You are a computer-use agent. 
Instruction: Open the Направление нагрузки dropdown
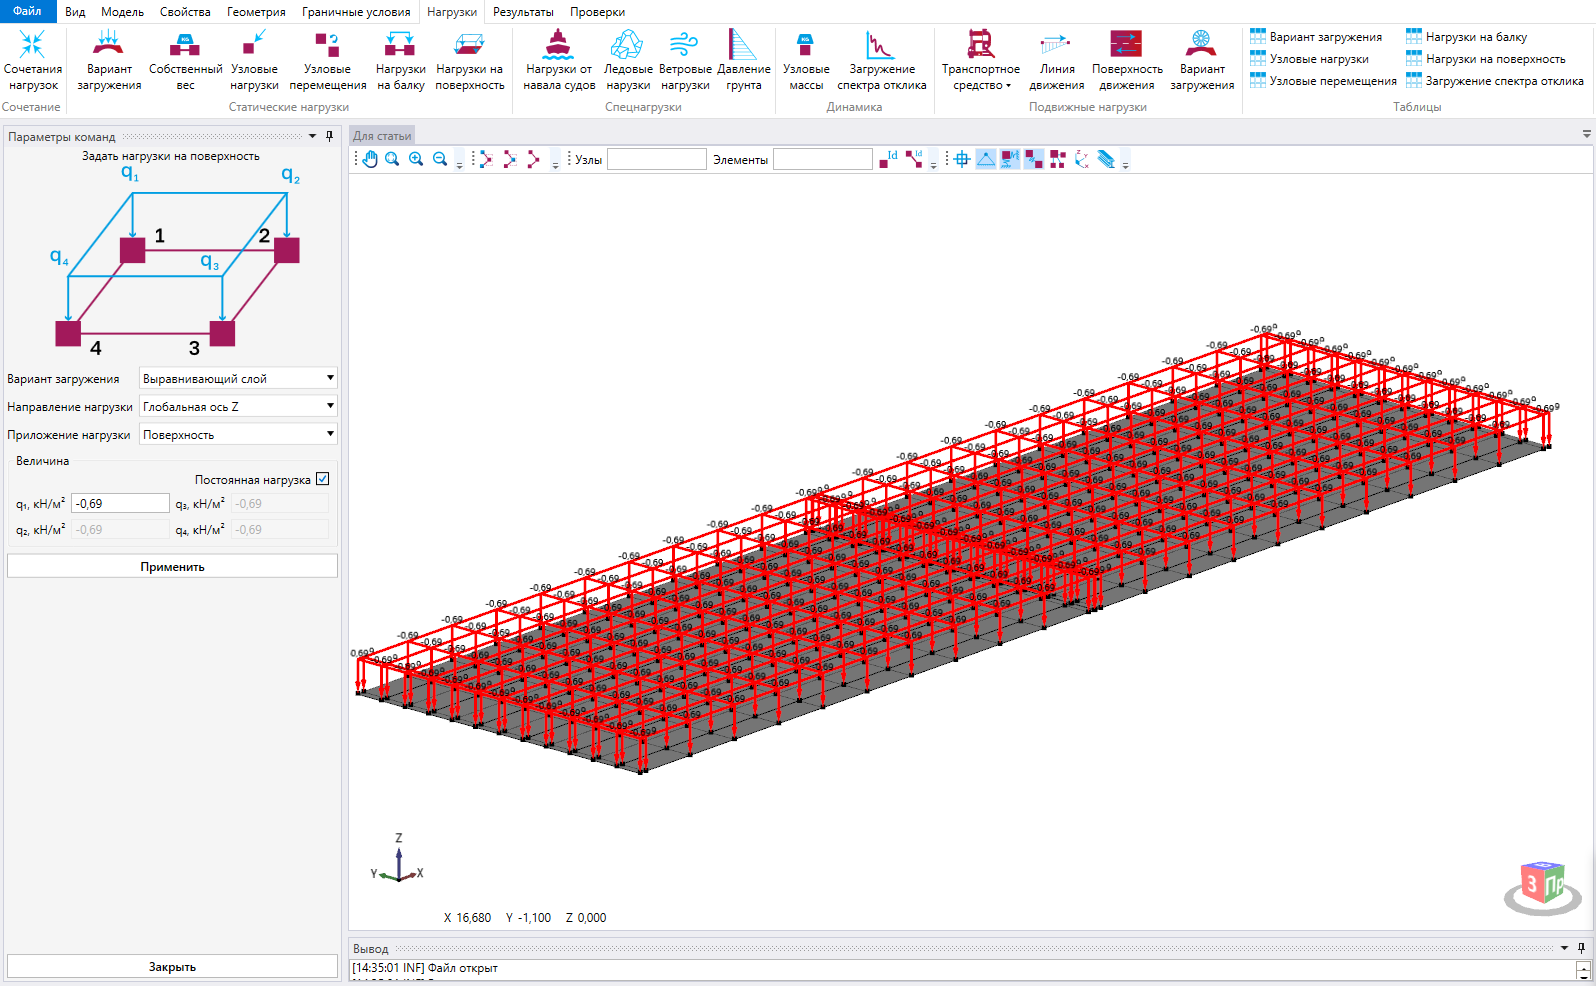[239, 406]
